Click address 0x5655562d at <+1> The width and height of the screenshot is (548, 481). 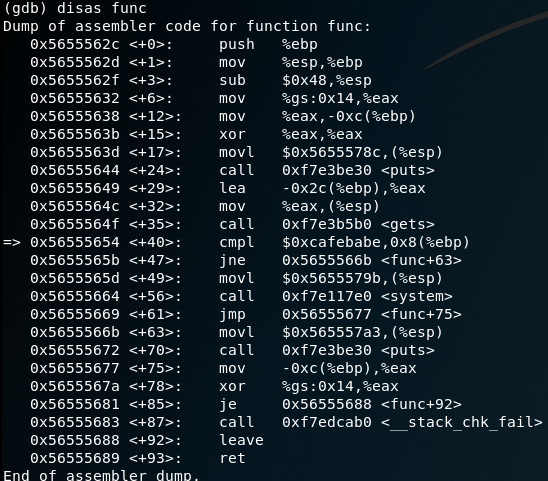pyautogui.click(x=75, y=63)
